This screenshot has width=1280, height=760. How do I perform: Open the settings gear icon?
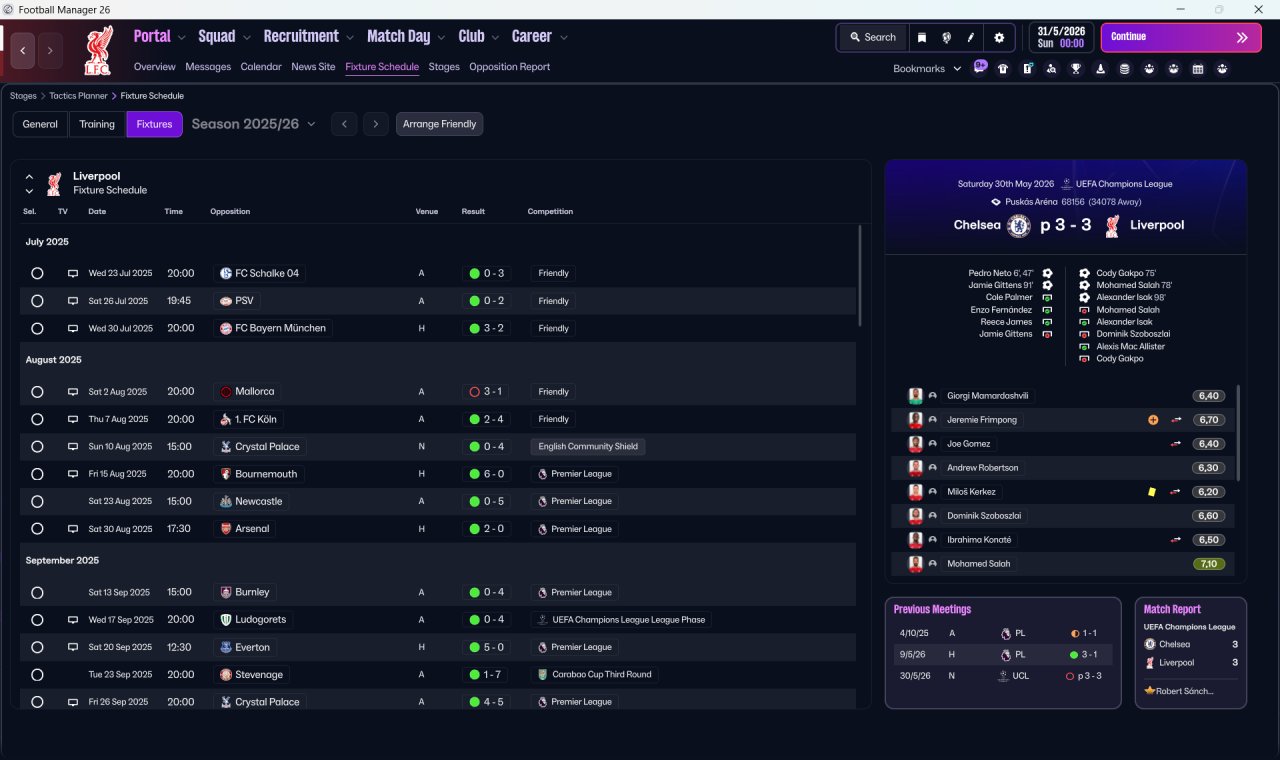pyautogui.click(x=998, y=37)
